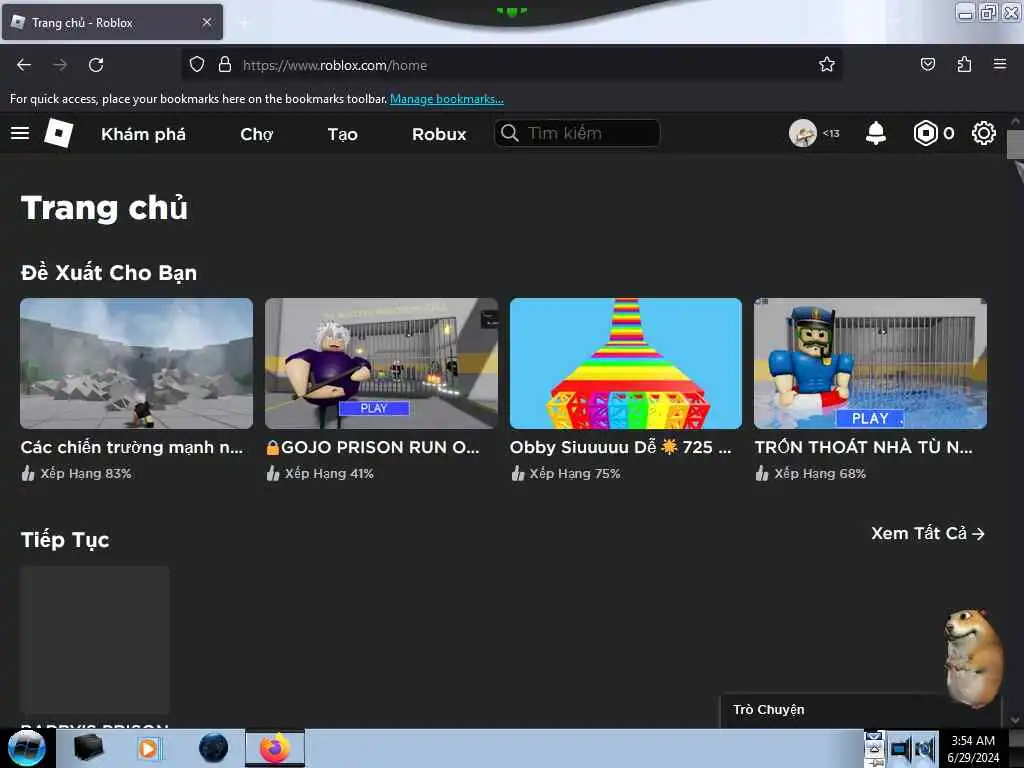1024x768 pixels.
Task: Open the user avatar profile
Action: 803,133
